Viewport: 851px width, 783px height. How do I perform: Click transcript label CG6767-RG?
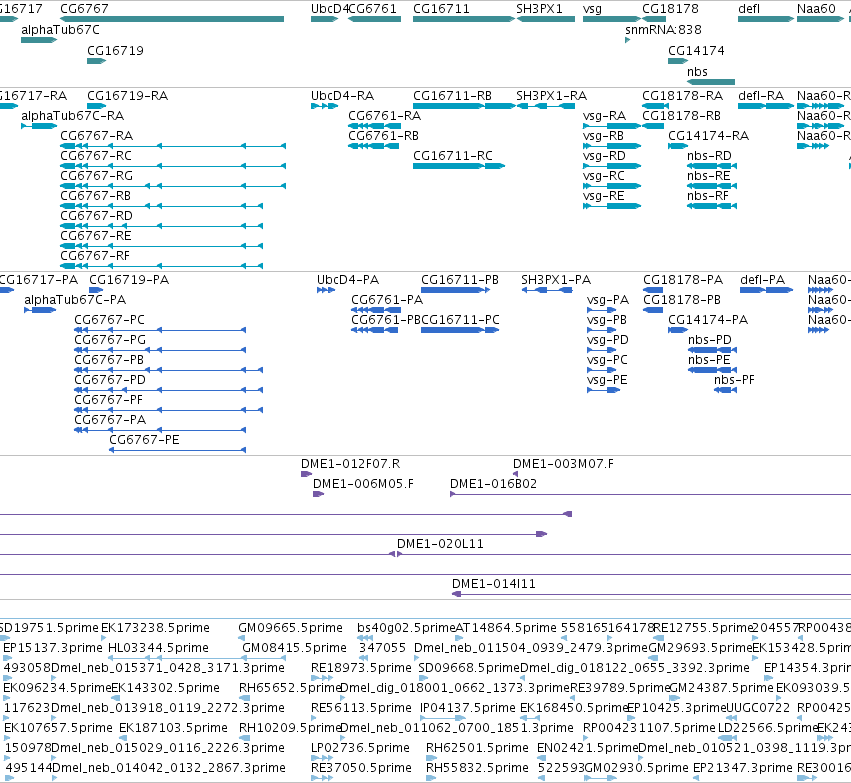click(97, 176)
